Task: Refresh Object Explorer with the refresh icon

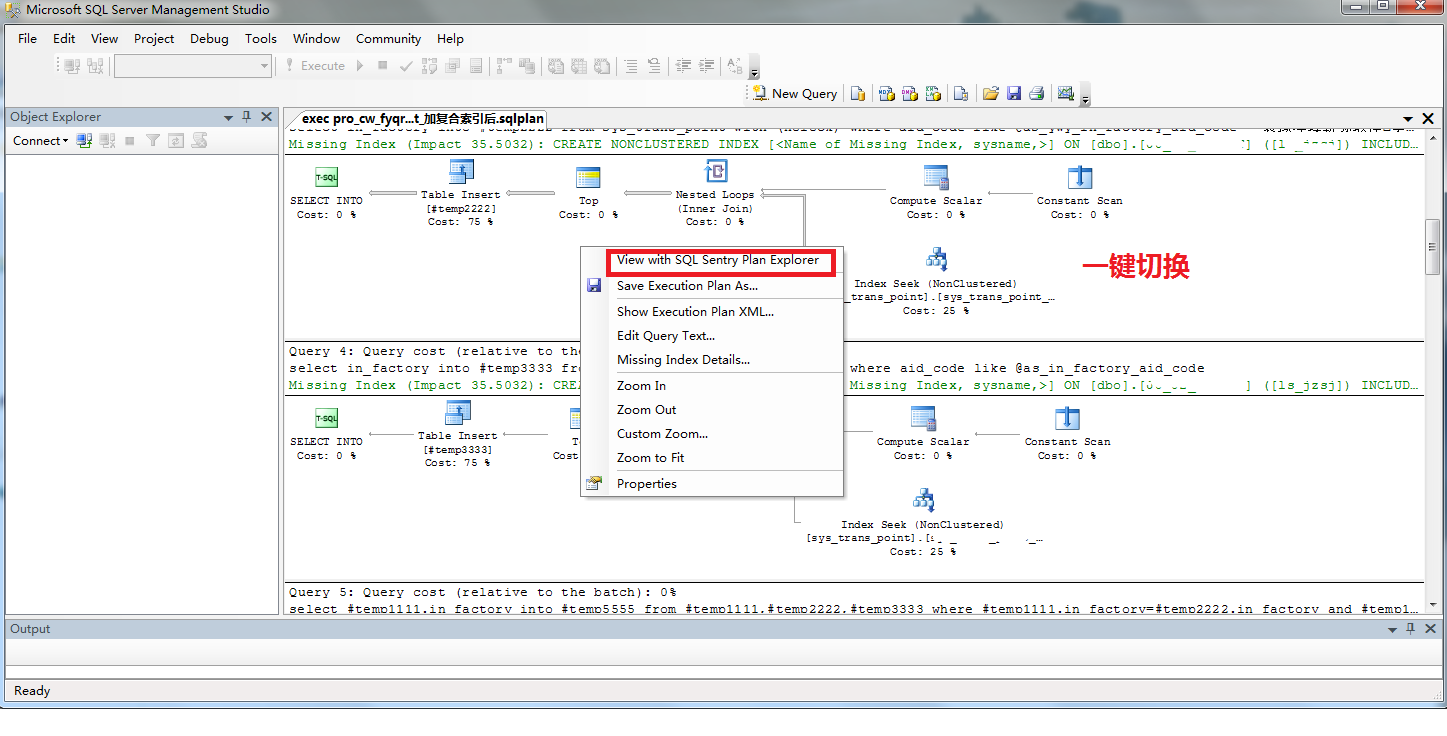Action: coord(175,141)
